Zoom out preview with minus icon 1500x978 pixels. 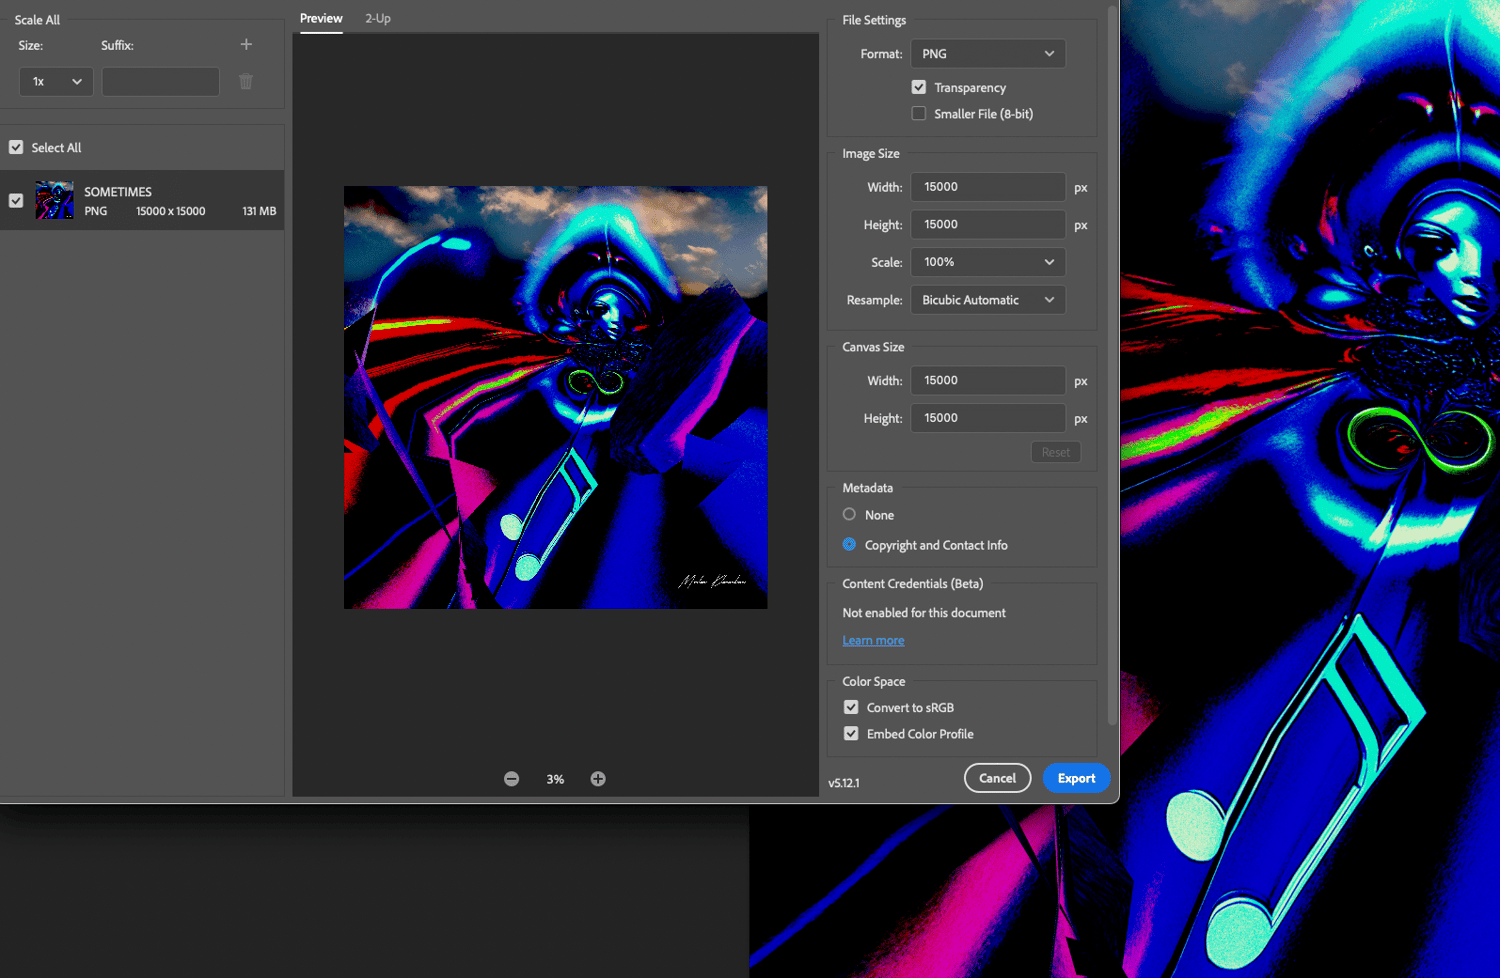coord(511,779)
